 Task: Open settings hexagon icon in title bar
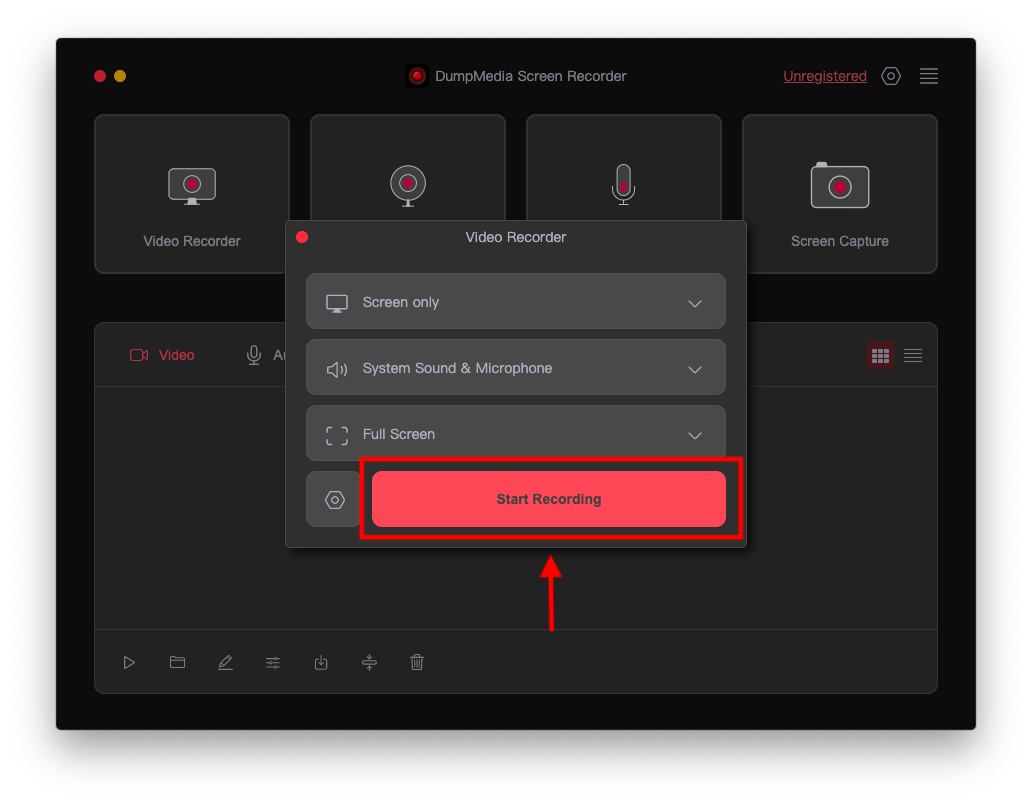890,76
